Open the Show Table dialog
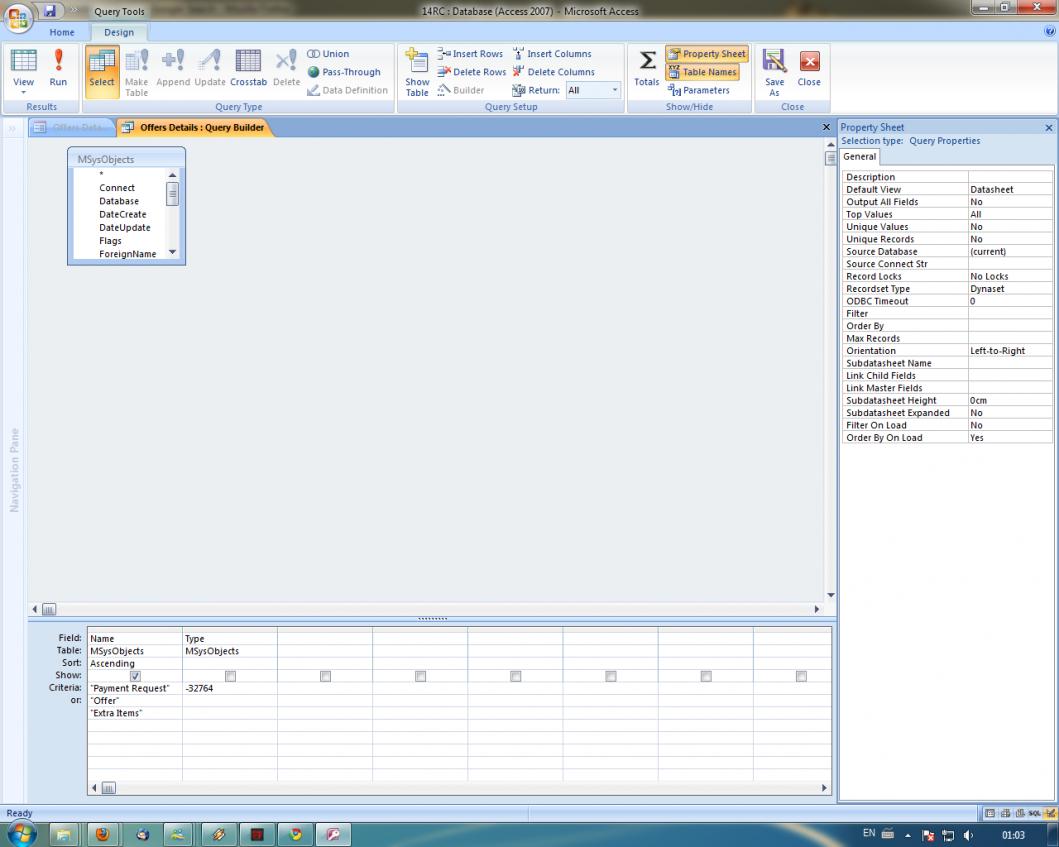Image resolution: width=1059 pixels, height=847 pixels. (x=417, y=72)
